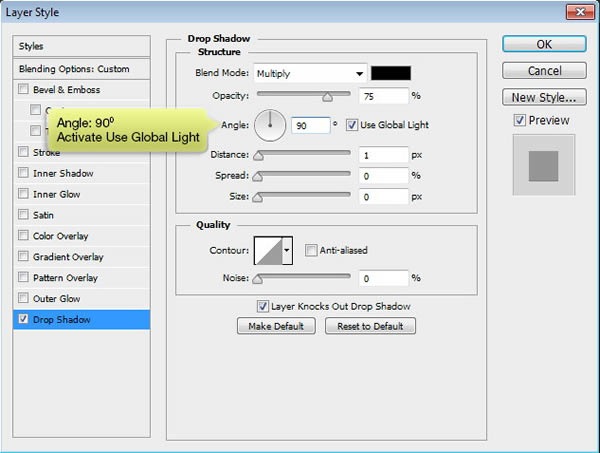The width and height of the screenshot is (600, 453).
Task: Click the Angle dial control
Action: [x=270, y=125]
